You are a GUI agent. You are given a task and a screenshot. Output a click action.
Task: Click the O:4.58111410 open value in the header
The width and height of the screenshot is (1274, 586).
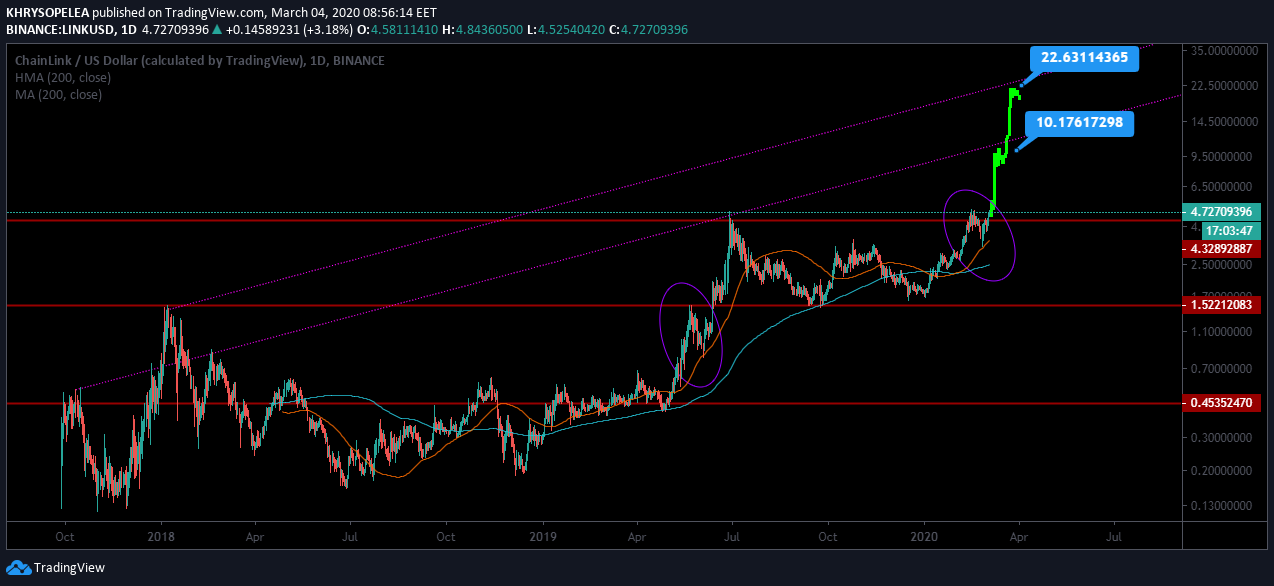tap(398, 30)
